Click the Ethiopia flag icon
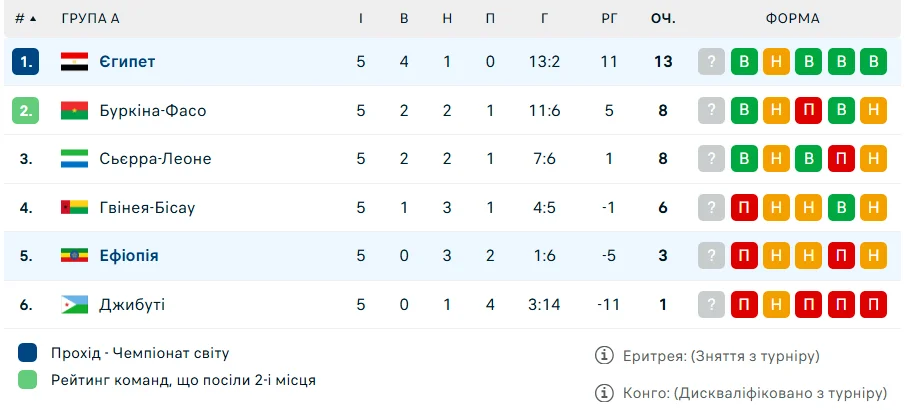Viewport: 905px width, 410px height. point(75,255)
